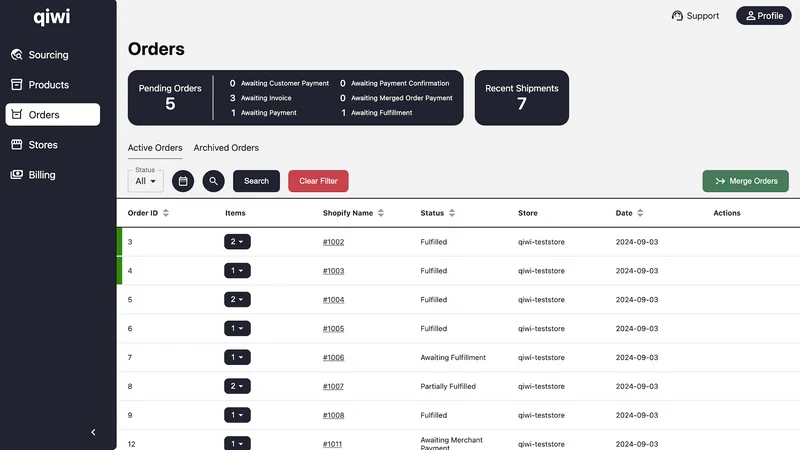
Task: Expand items for order #1006
Action: tap(237, 357)
